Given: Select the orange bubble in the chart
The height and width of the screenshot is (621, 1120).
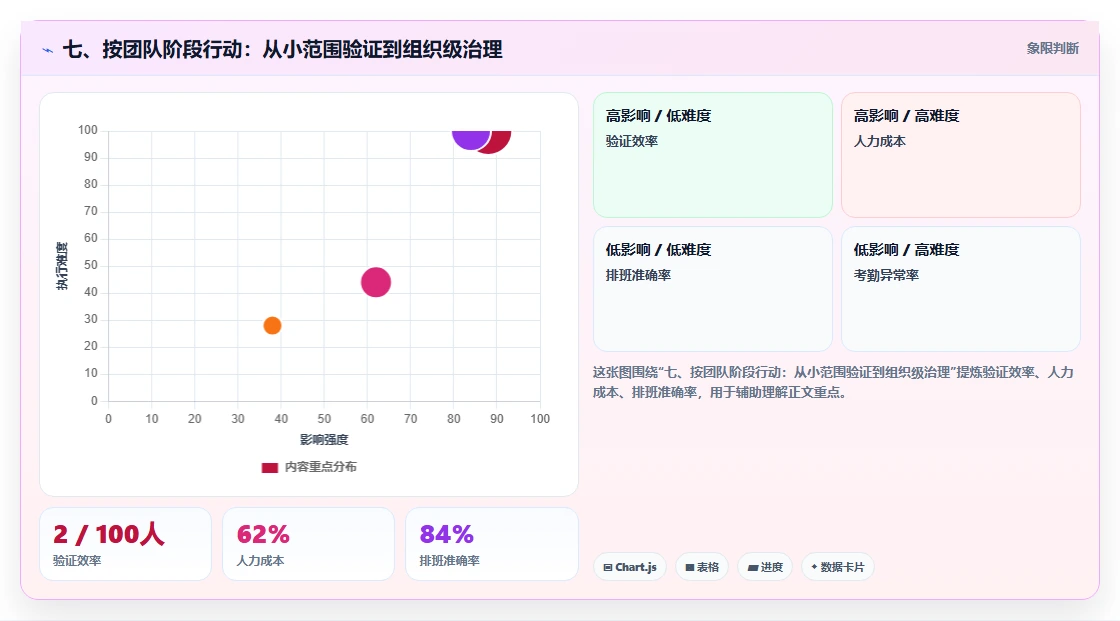Looking at the screenshot, I should click(x=272, y=326).
